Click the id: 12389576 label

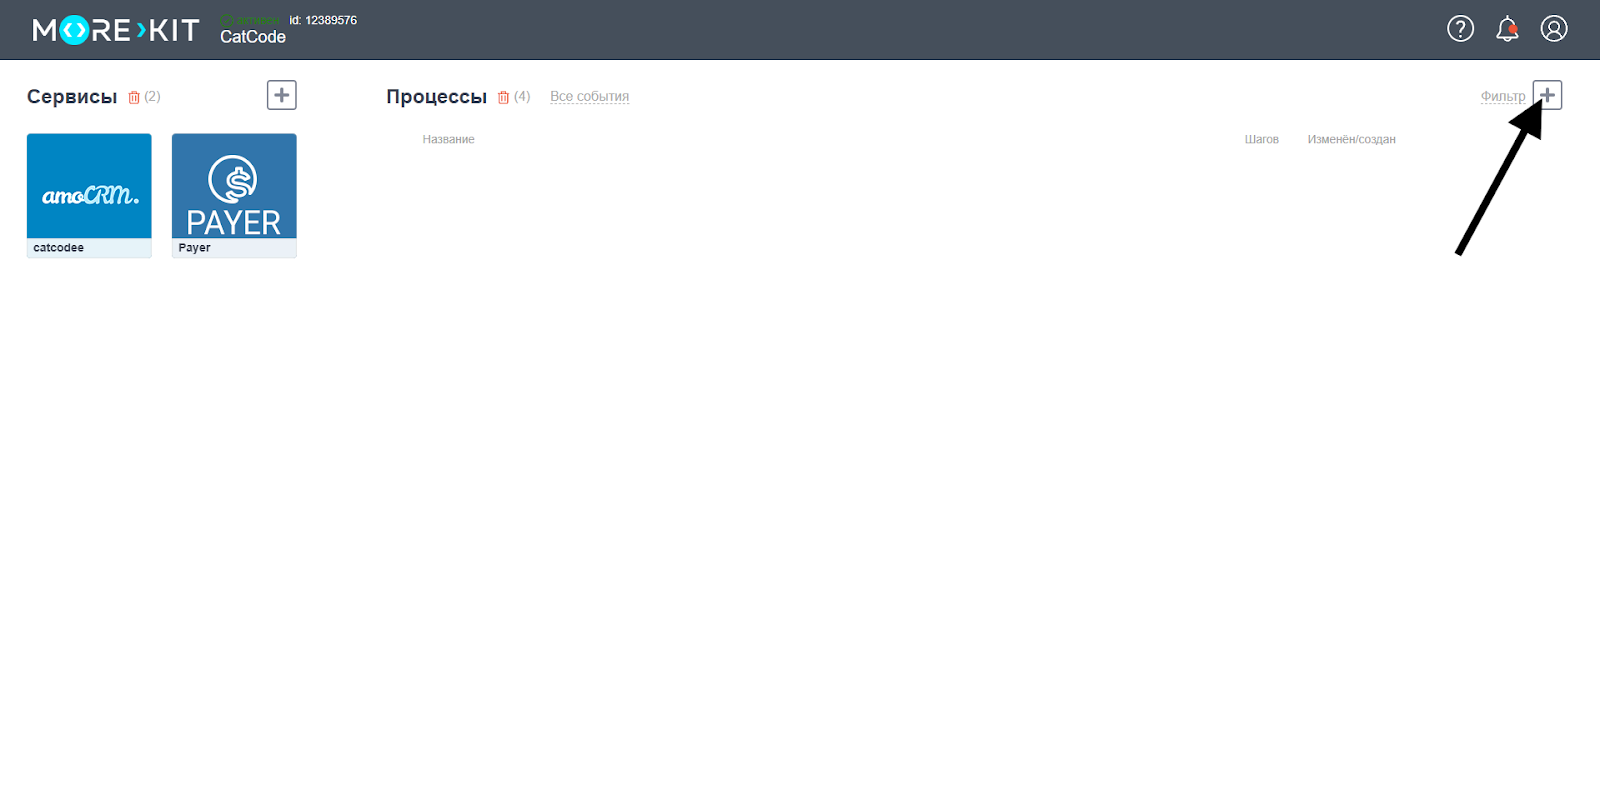point(323,20)
